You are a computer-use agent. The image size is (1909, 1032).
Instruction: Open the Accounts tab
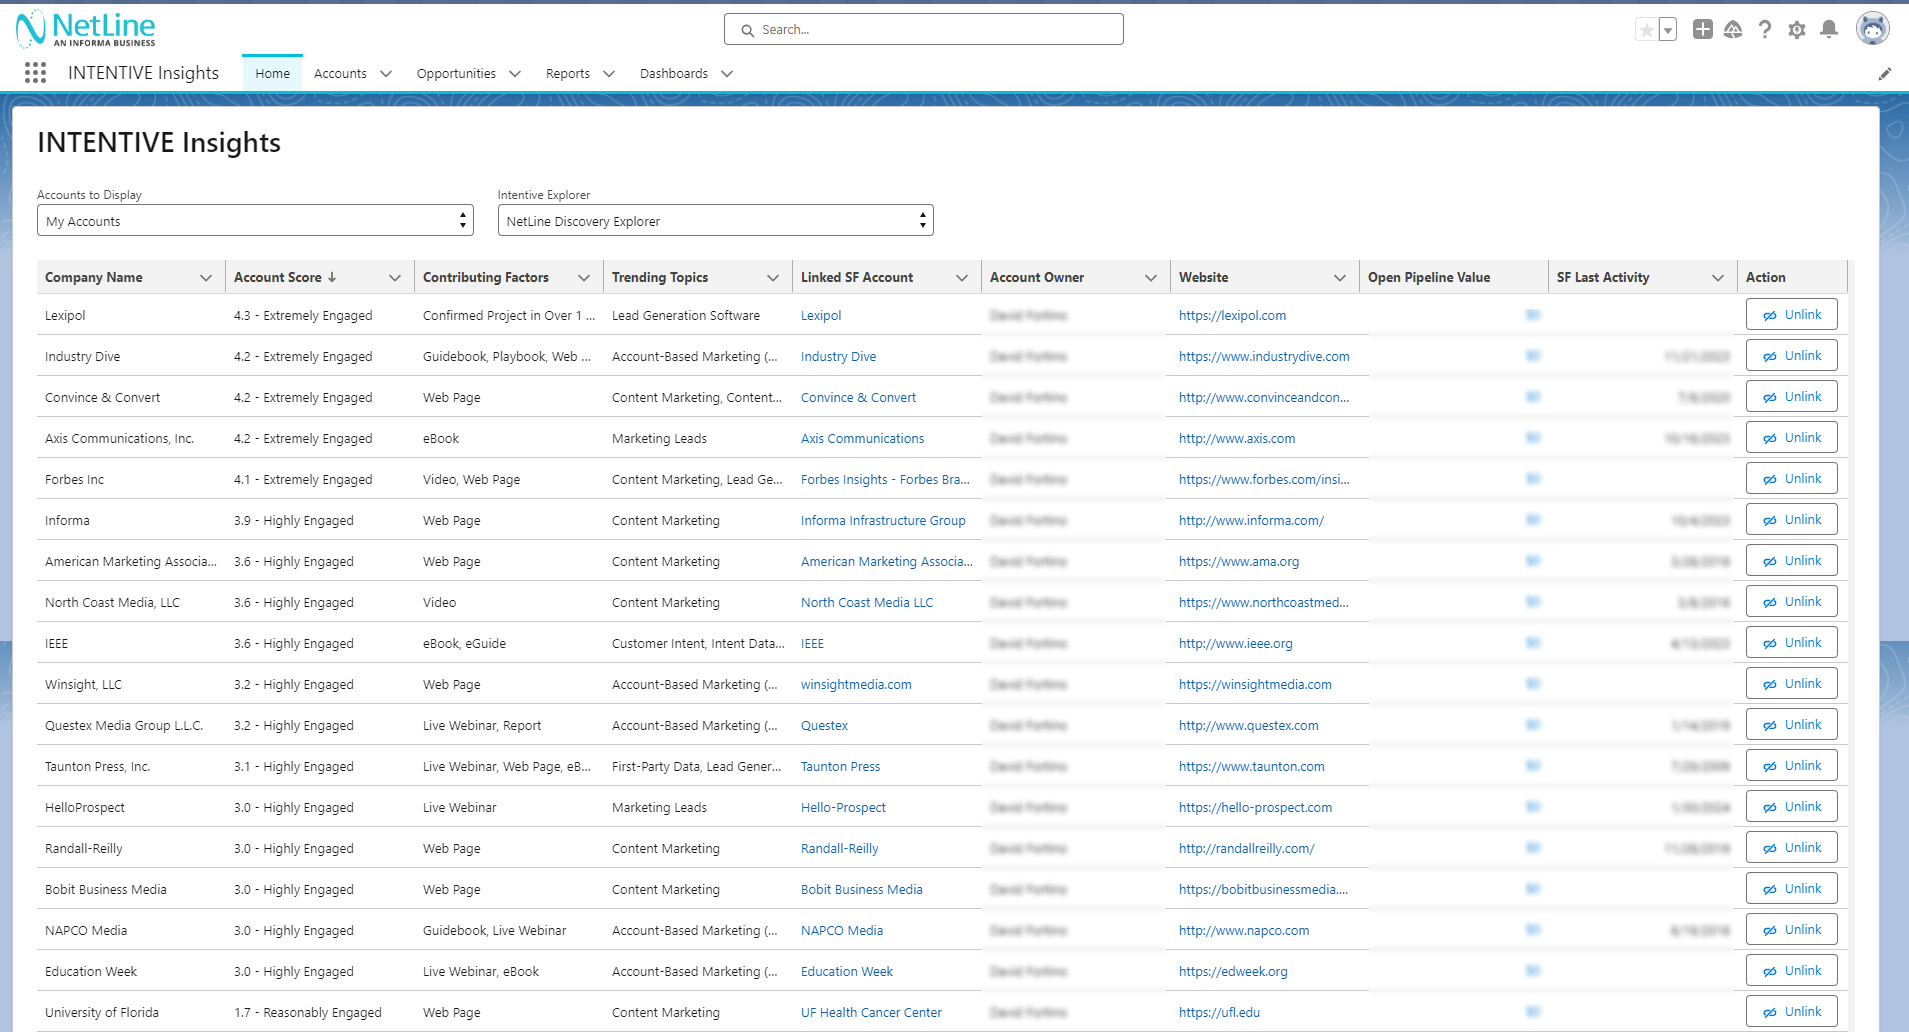click(340, 73)
